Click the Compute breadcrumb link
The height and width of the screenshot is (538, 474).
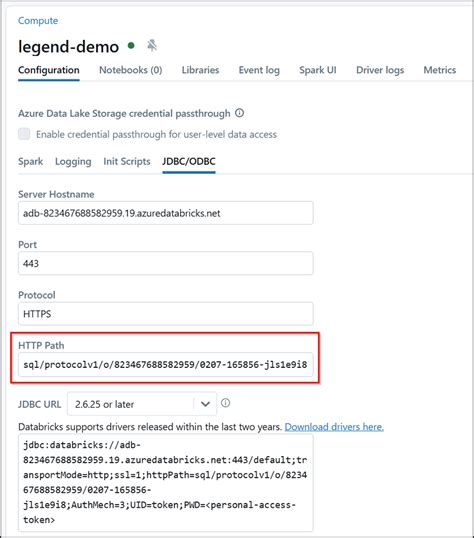(38, 21)
